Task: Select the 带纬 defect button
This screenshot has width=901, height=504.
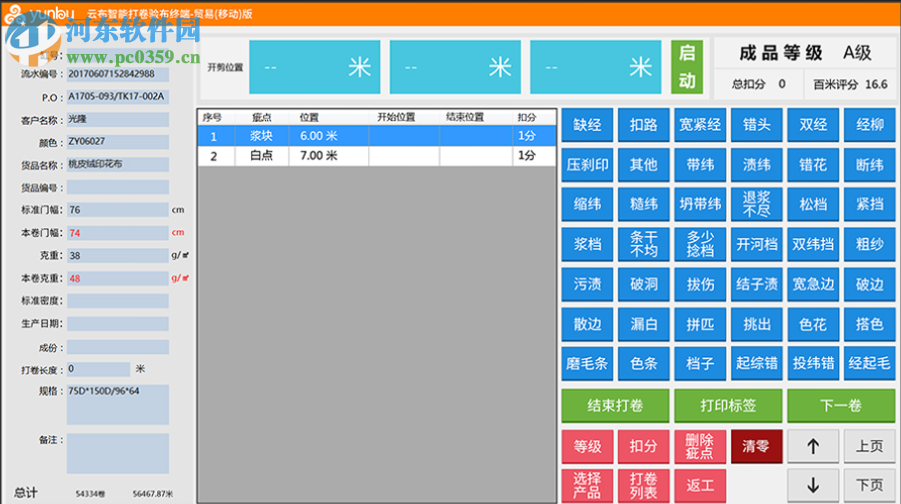Action: (x=700, y=165)
